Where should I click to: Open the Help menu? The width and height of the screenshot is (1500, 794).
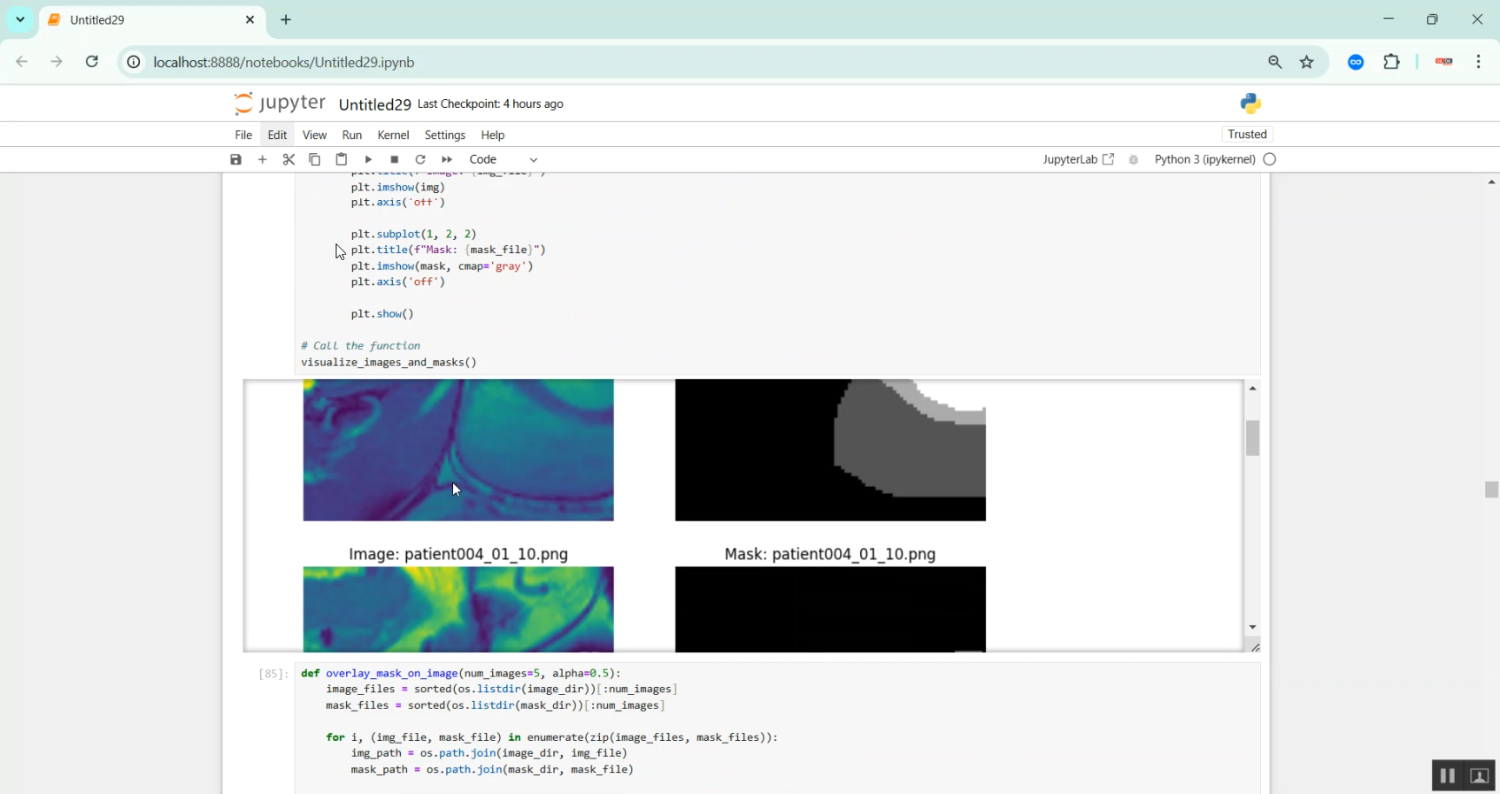[x=493, y=135]
